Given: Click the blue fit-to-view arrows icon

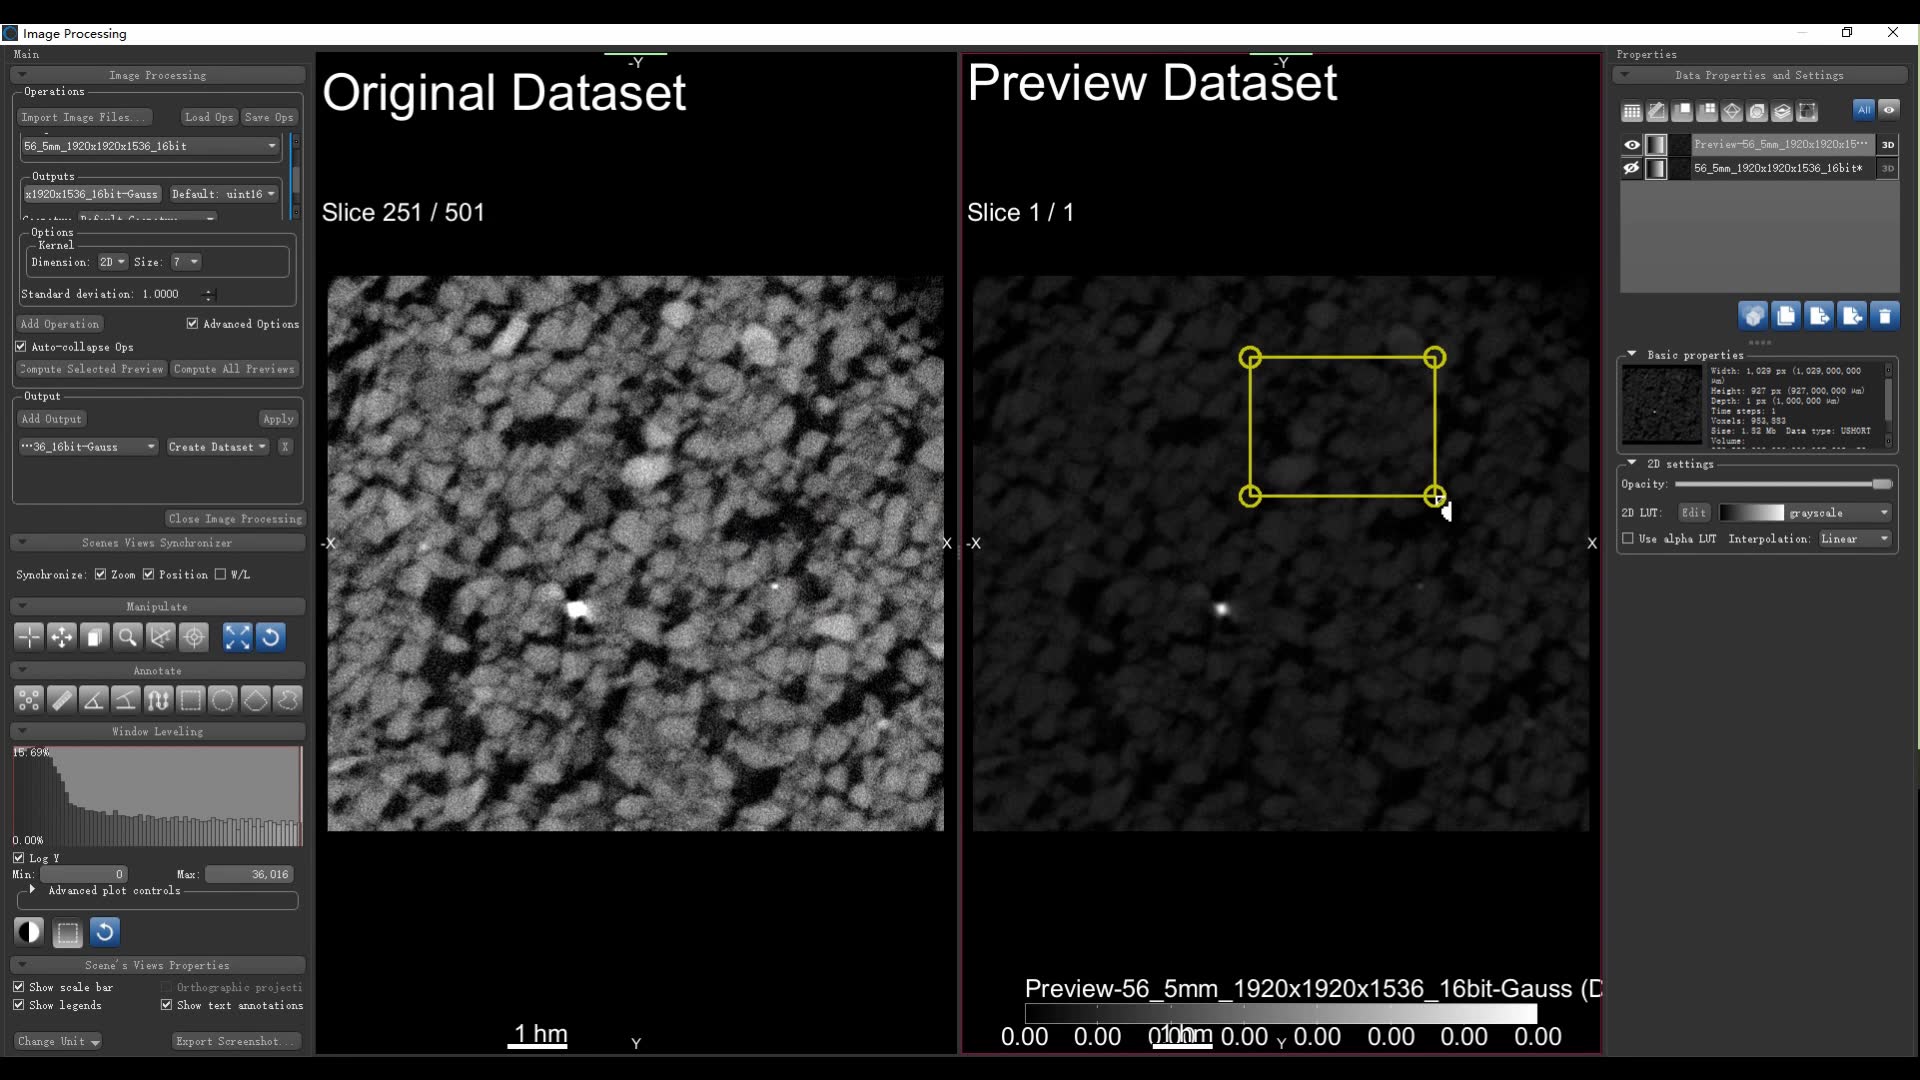Looking at the screenshot, I should coord(237,637).
